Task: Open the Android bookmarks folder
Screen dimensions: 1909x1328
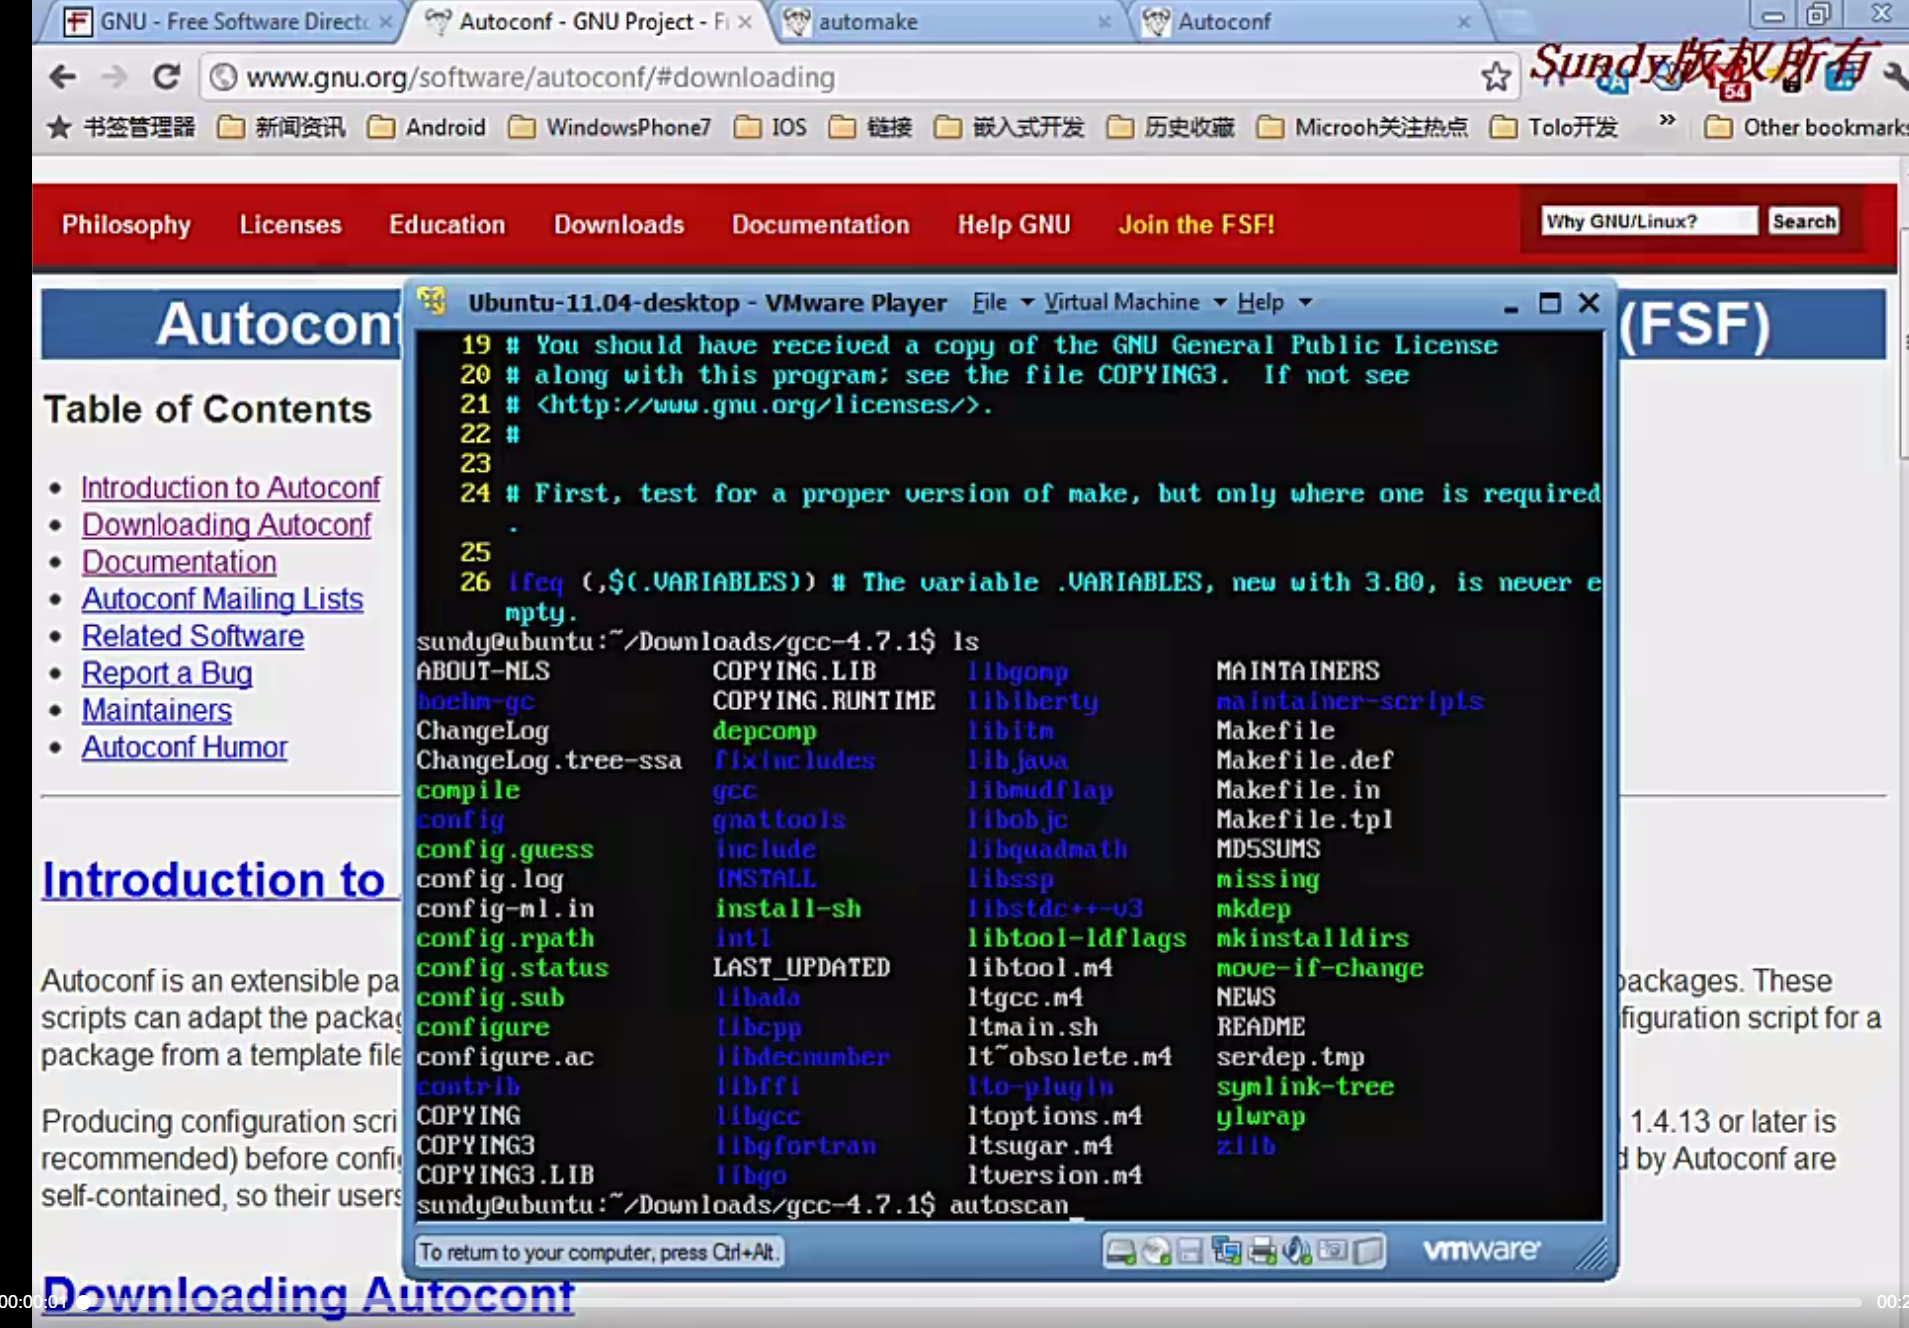Action: [426, 127]
